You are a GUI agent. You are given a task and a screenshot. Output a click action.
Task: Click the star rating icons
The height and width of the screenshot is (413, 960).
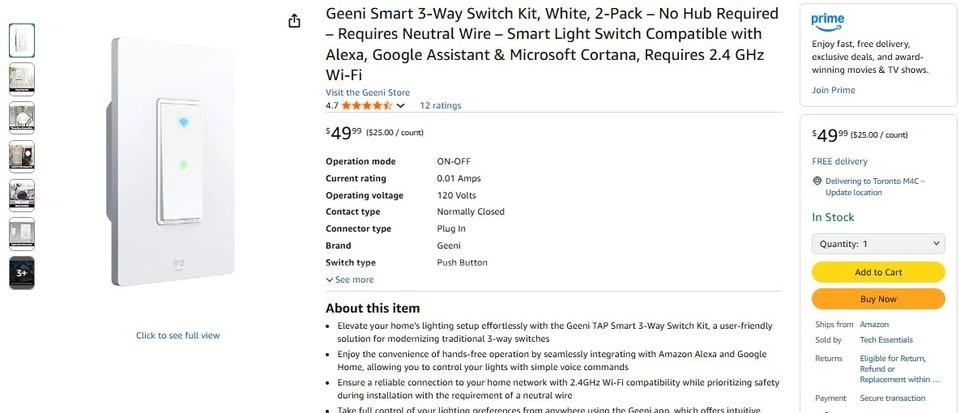click(x=367, y=105)
